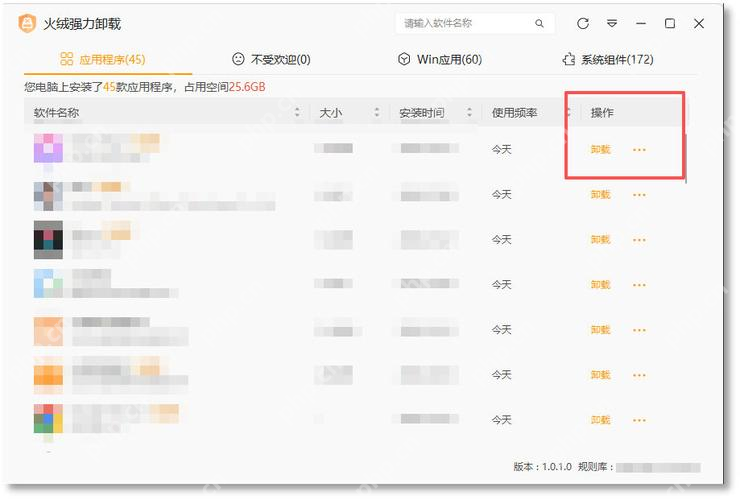Image resolution: width=740 pixels, height=500 pixels.
Task: Click the magnifier search icon
Action: tap(539, 23)
